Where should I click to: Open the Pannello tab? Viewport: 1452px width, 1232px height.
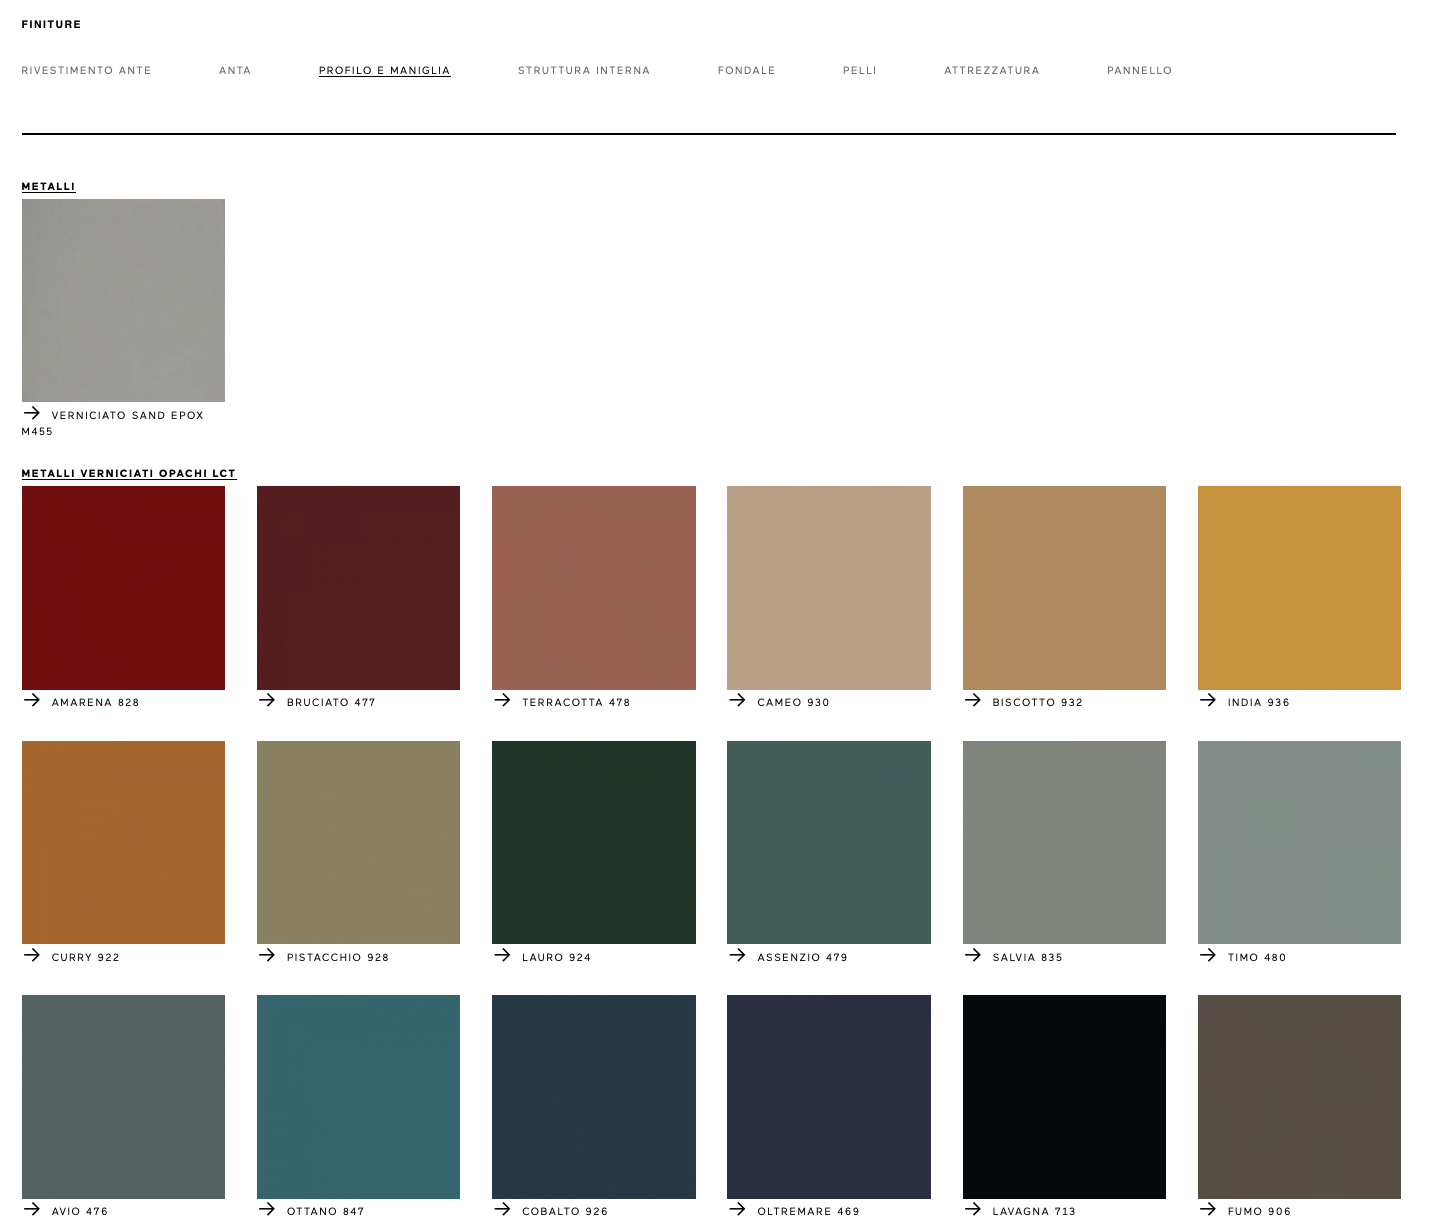(x=1139, y=71)
